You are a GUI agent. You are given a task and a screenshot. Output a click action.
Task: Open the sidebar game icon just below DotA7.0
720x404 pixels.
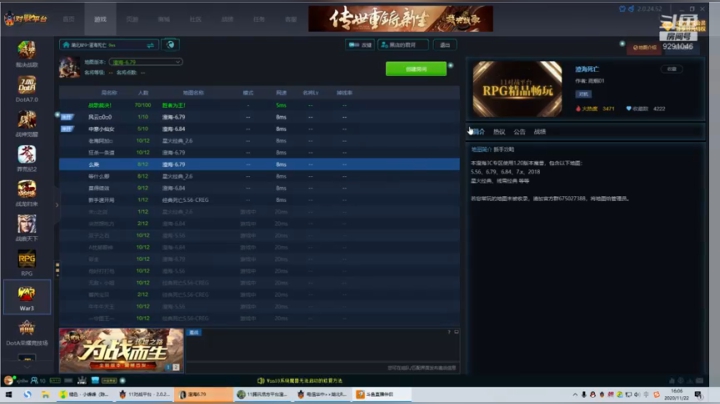click(27, 120)
